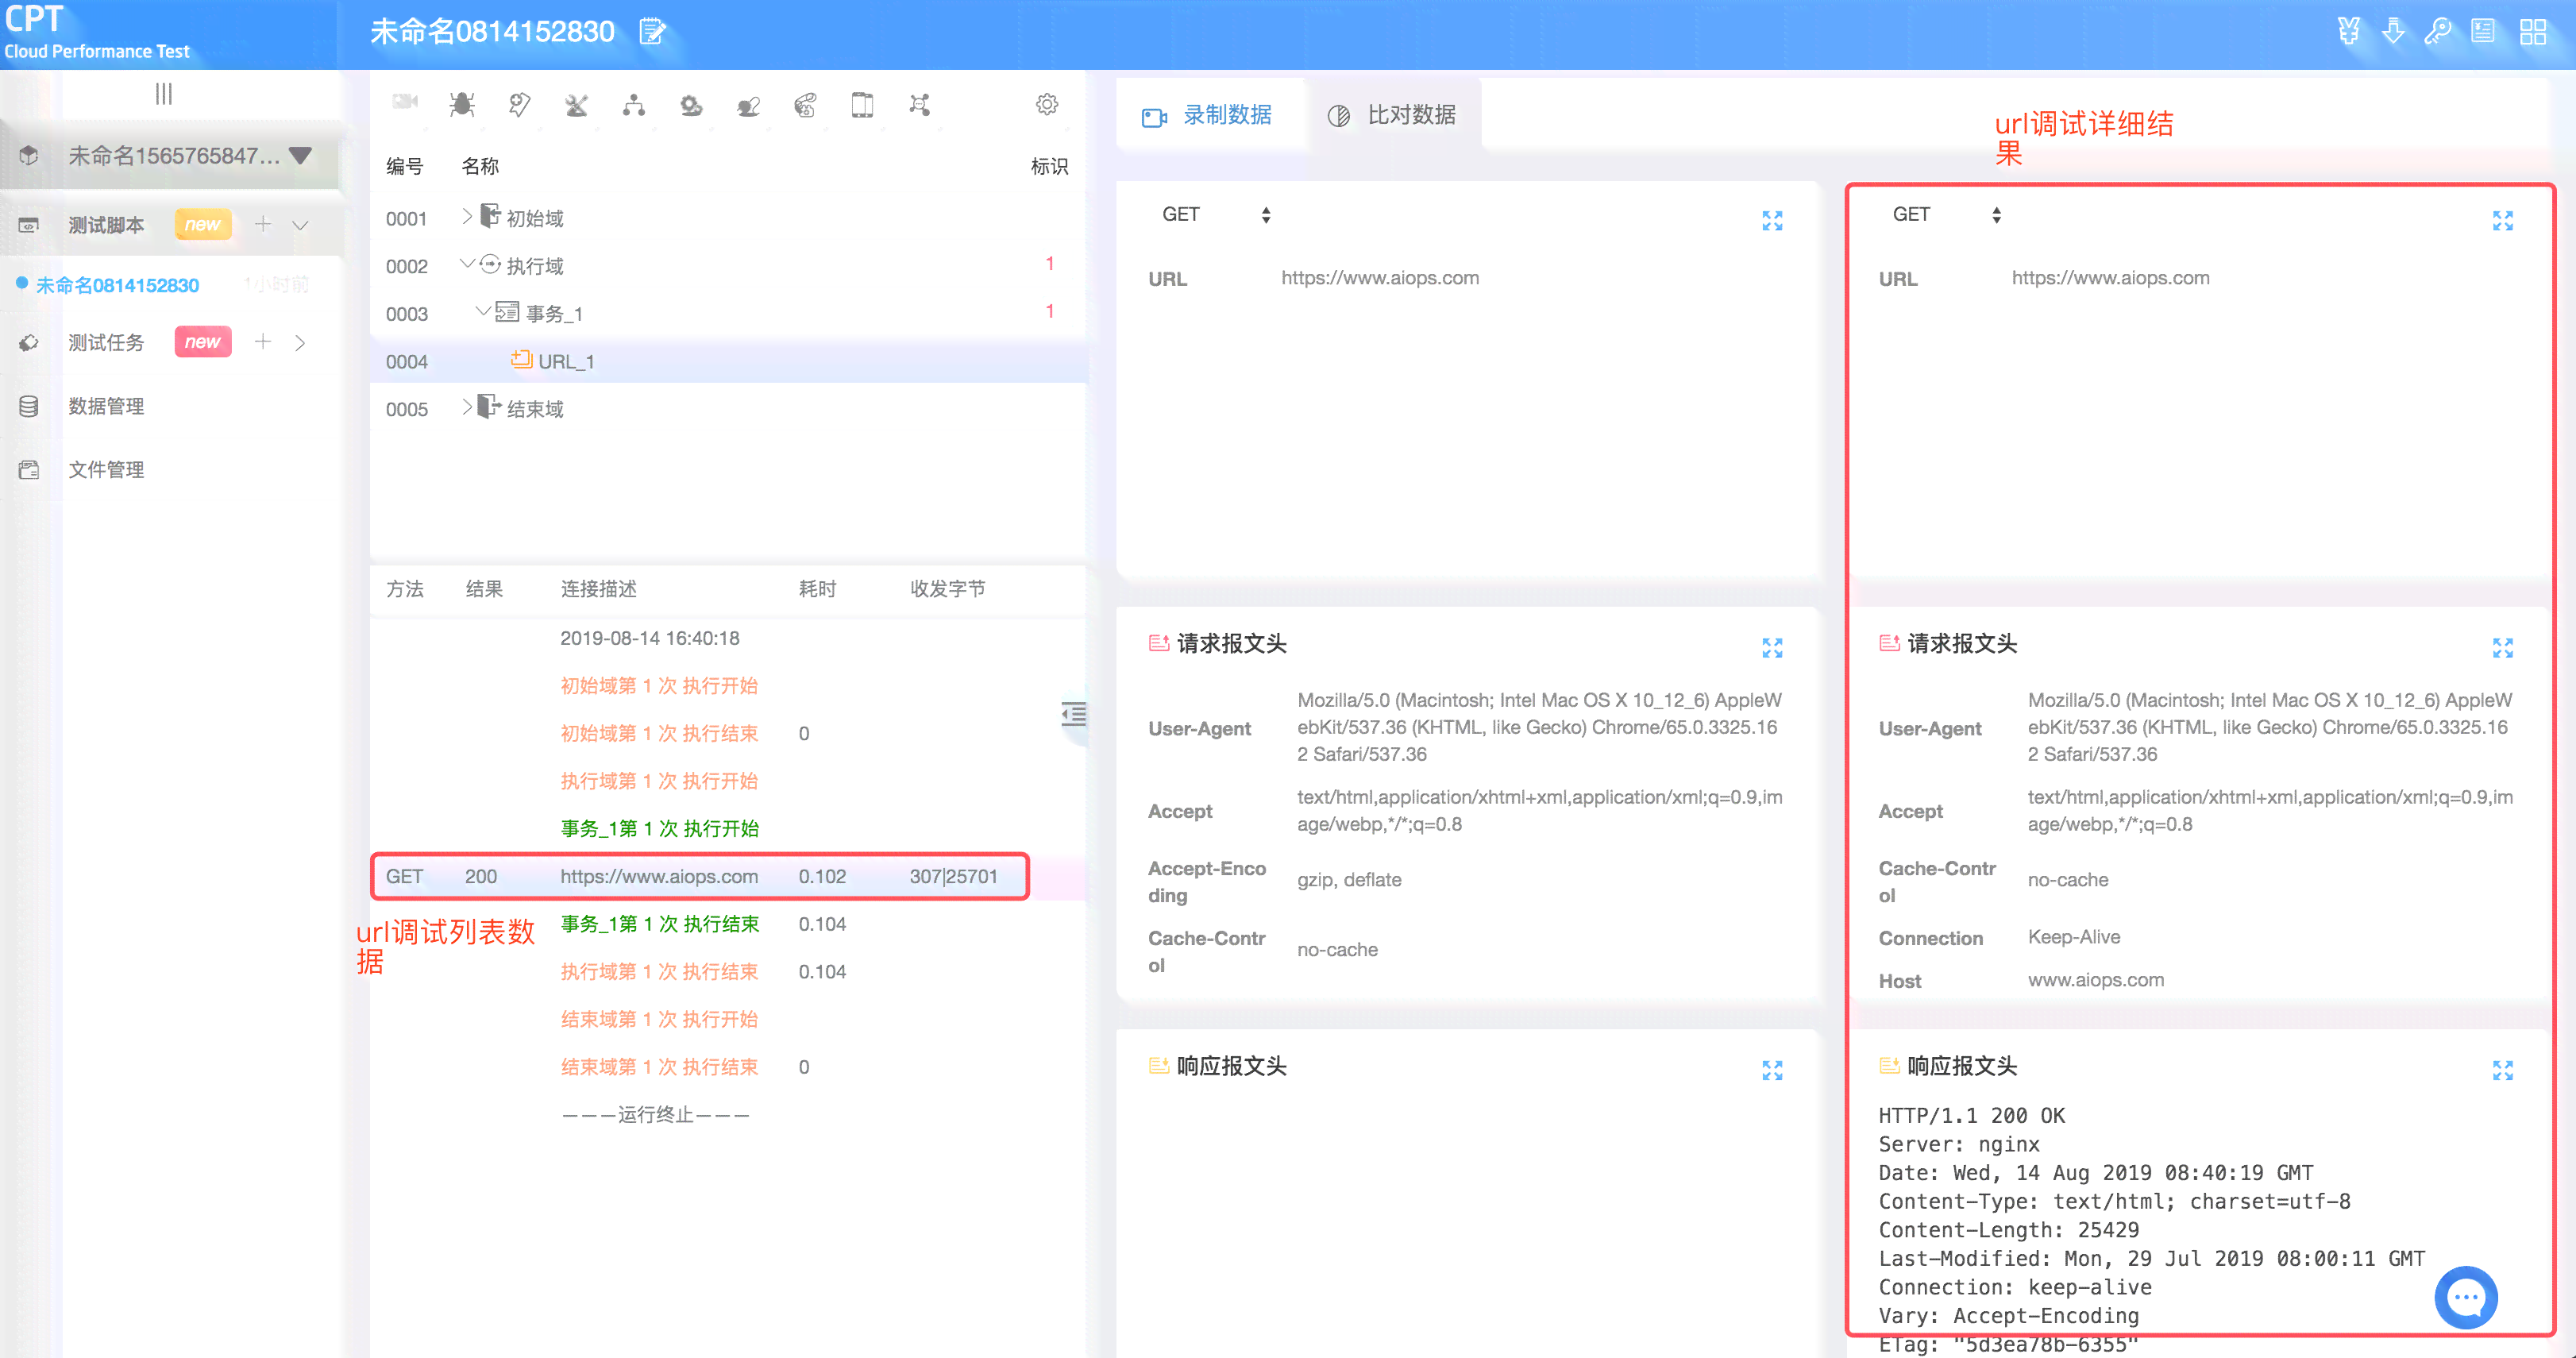Click the four-squares grid icon in top bar

(2533, 31)
